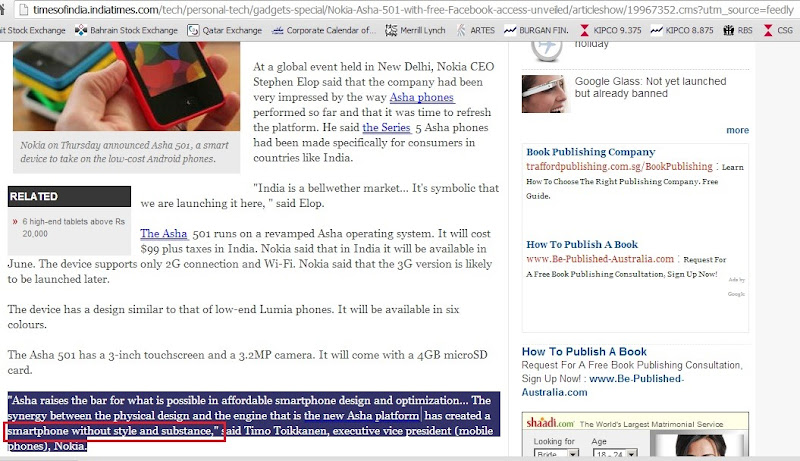Open 'Google Glass: Not yet launched' headline
This screenshot has height=461, width=800.
(650, 87)
